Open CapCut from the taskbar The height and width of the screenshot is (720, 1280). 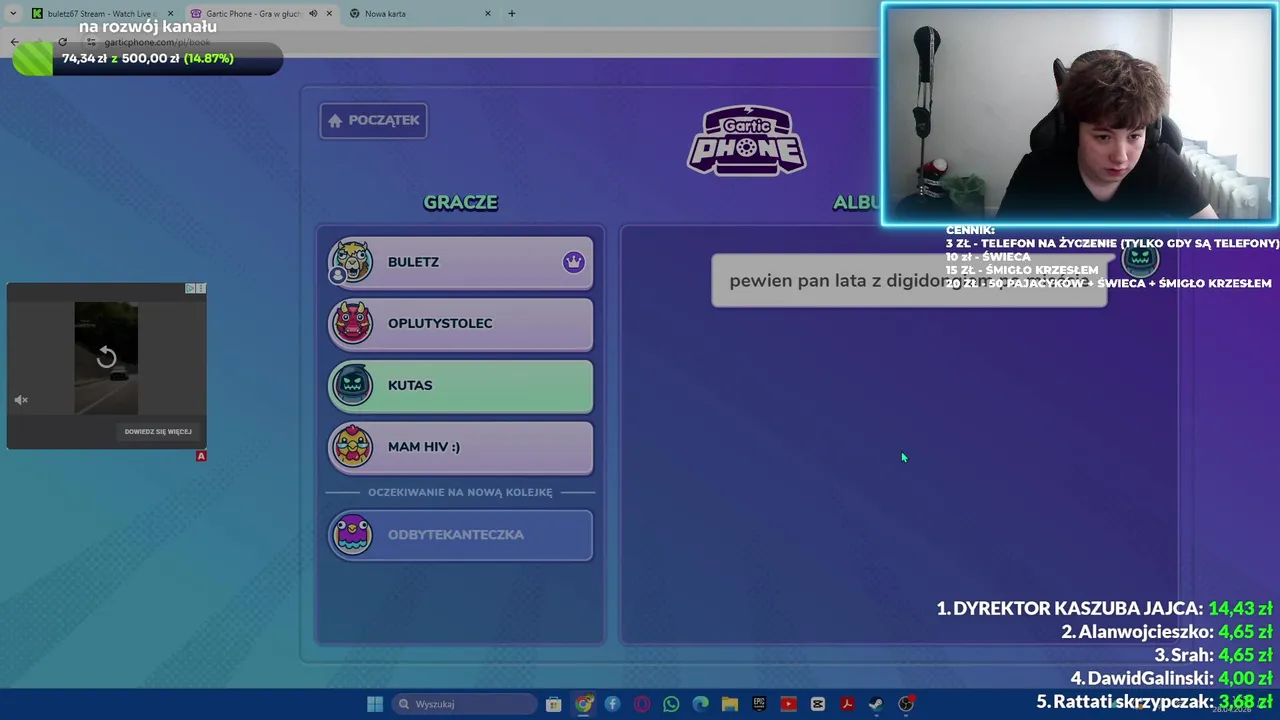click(x=818, y=704)
